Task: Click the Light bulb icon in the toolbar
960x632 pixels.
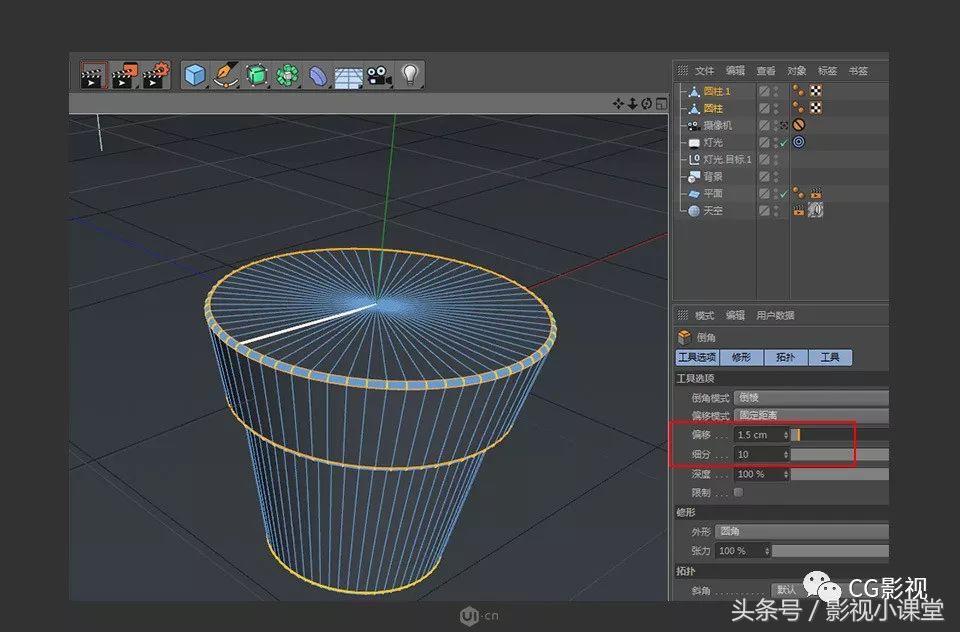Action: [410, 74]
